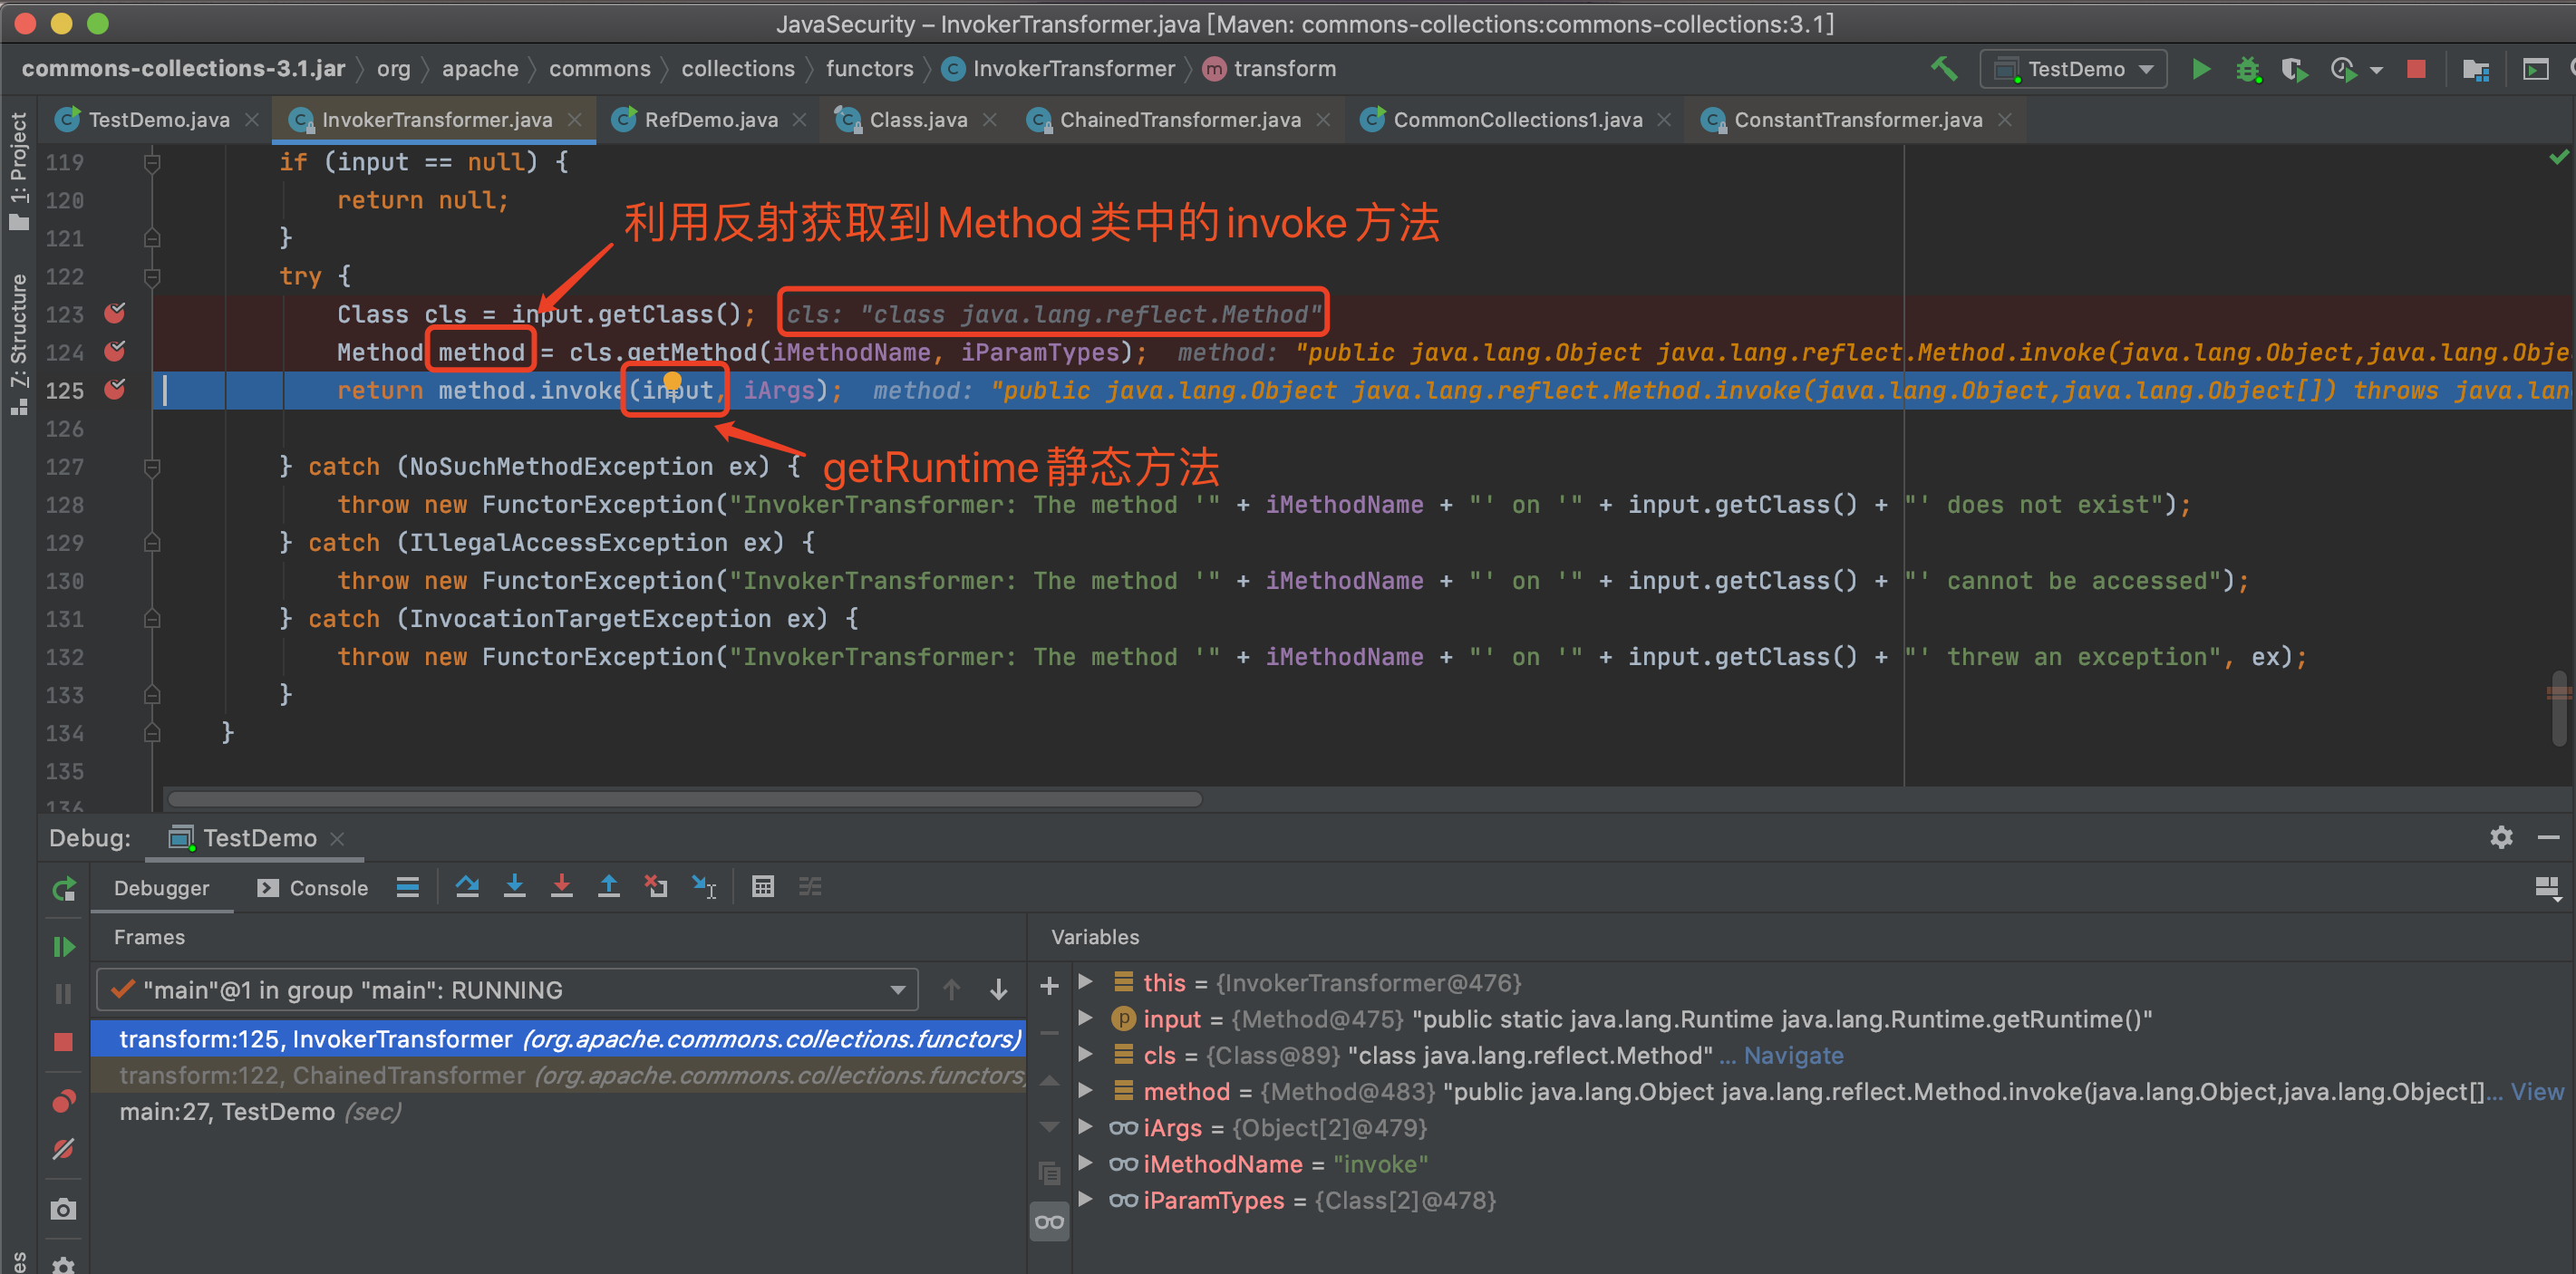The height and width of the screenshot is (1274, 2576).
Task: Switch to the ChainedTransformer.java tab
Action: click(x=1179, y=120)
